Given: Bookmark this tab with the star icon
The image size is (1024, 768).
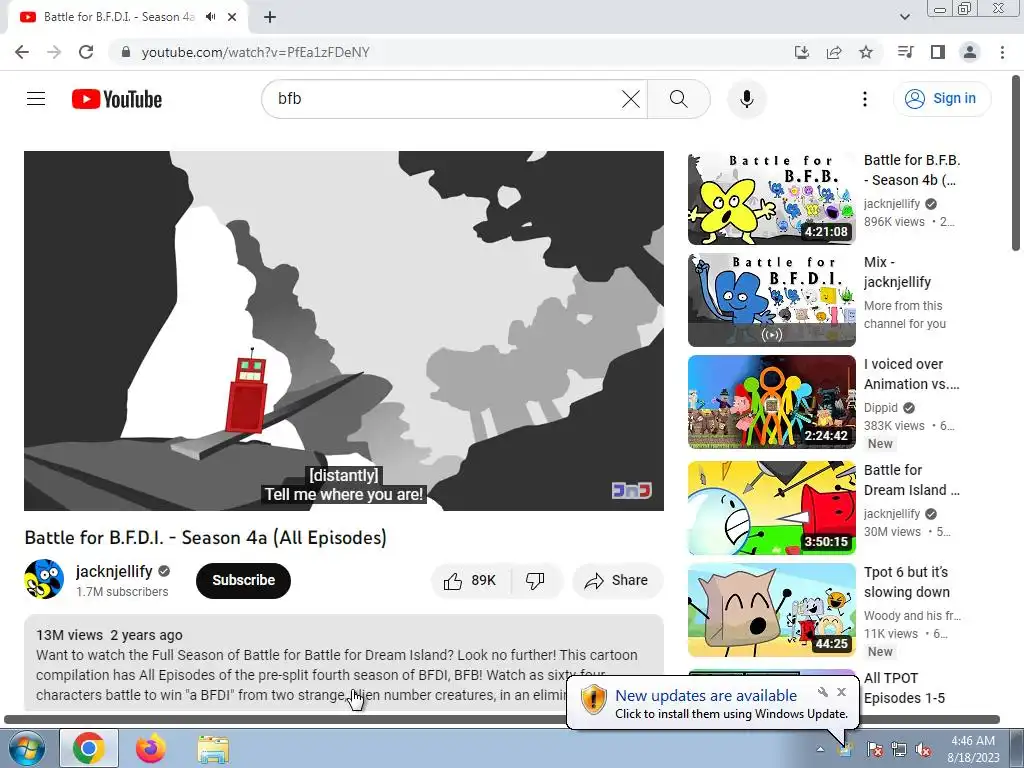Looking at the screenshot, I should pos(866,52).
